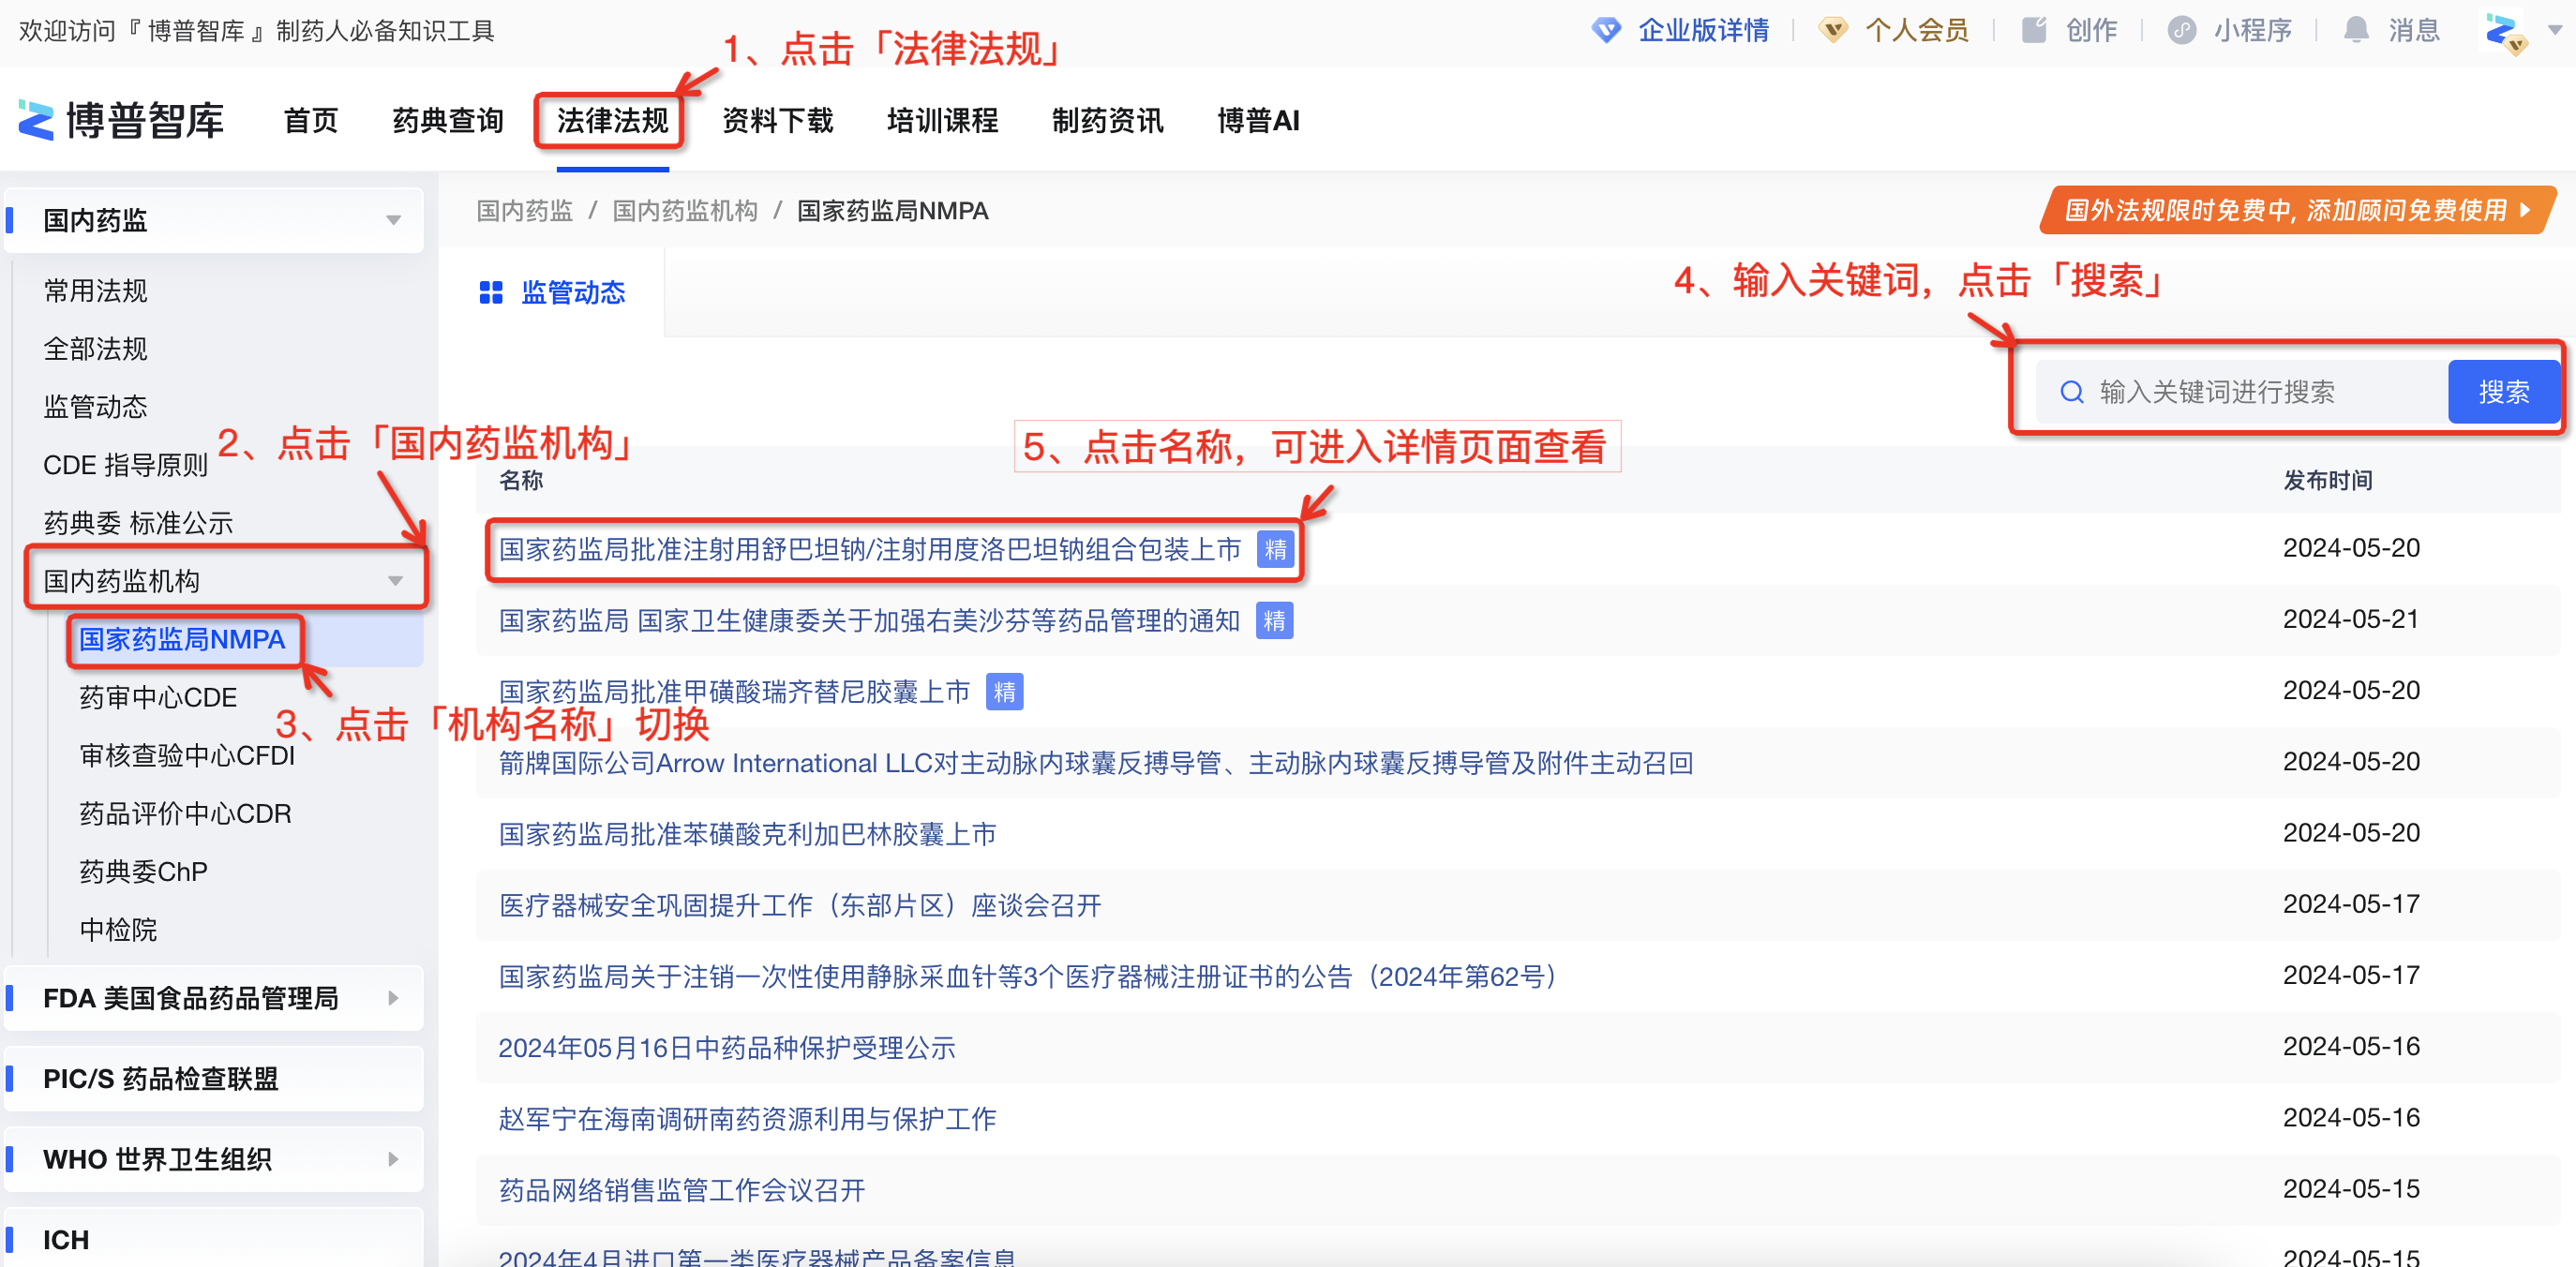Click 国内药监 breadcrumb link

(x=525, y=211)
